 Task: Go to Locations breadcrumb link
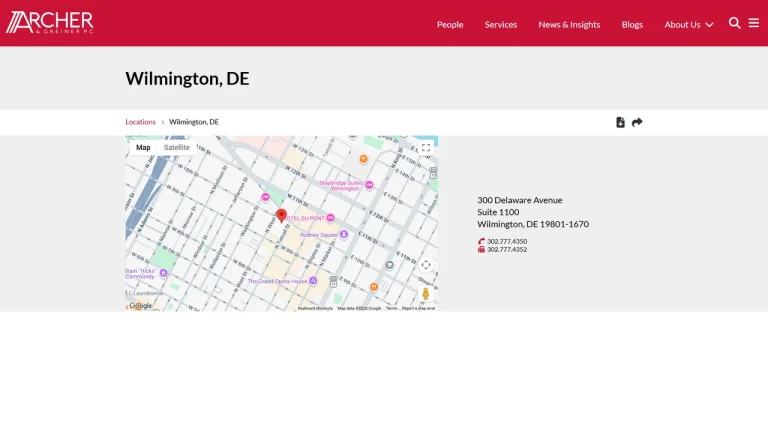click(x=140, y=122)
